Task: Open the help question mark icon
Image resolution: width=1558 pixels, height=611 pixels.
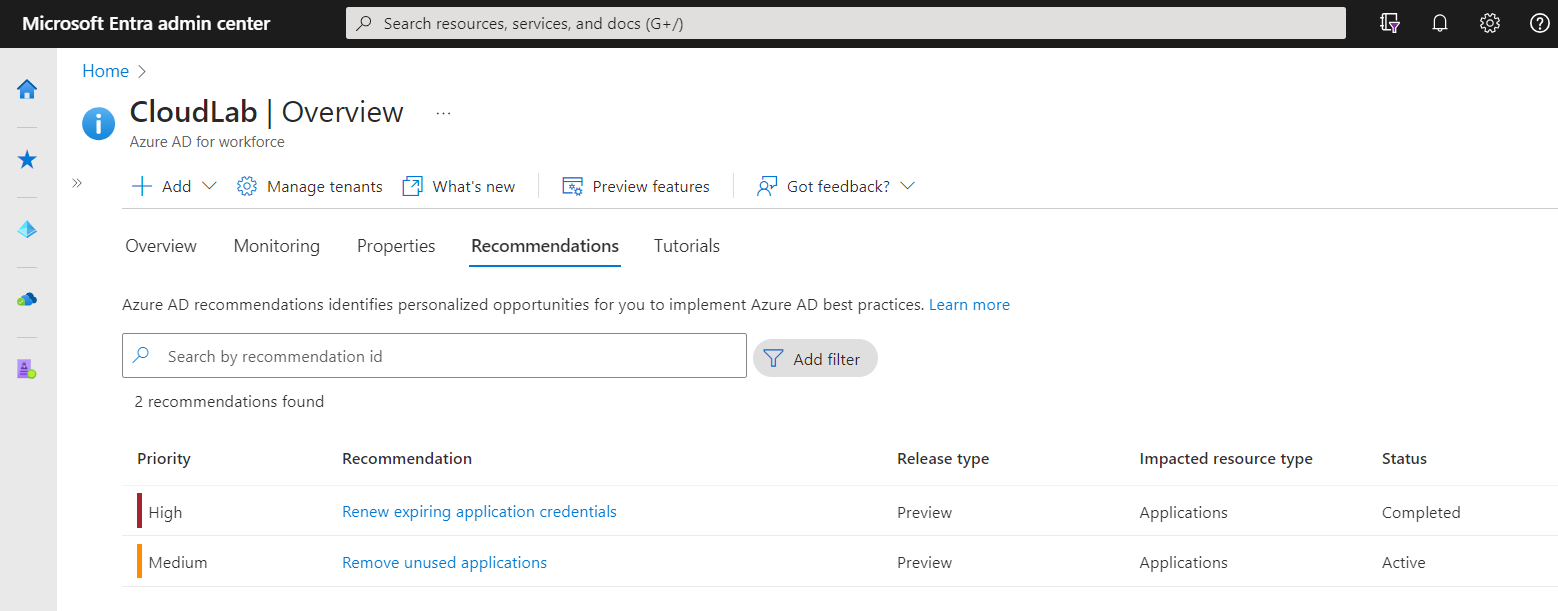Action: (x=1540, y=23)
